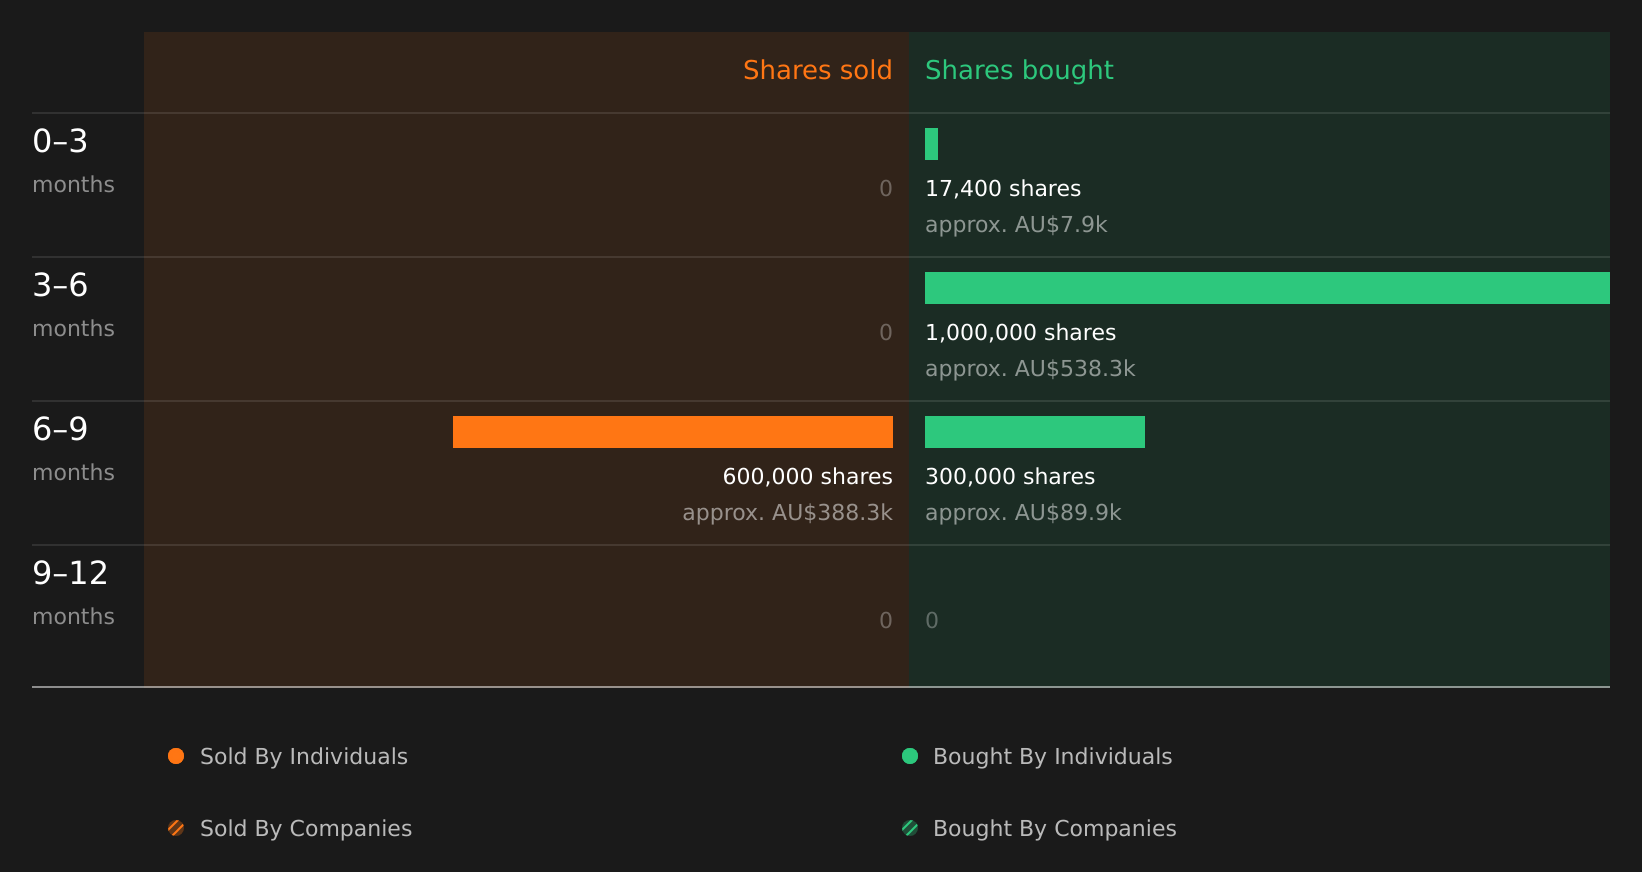Click the '9–12' months row label
This screenshot has width=1642, height=872.
[x=70, y=574]
